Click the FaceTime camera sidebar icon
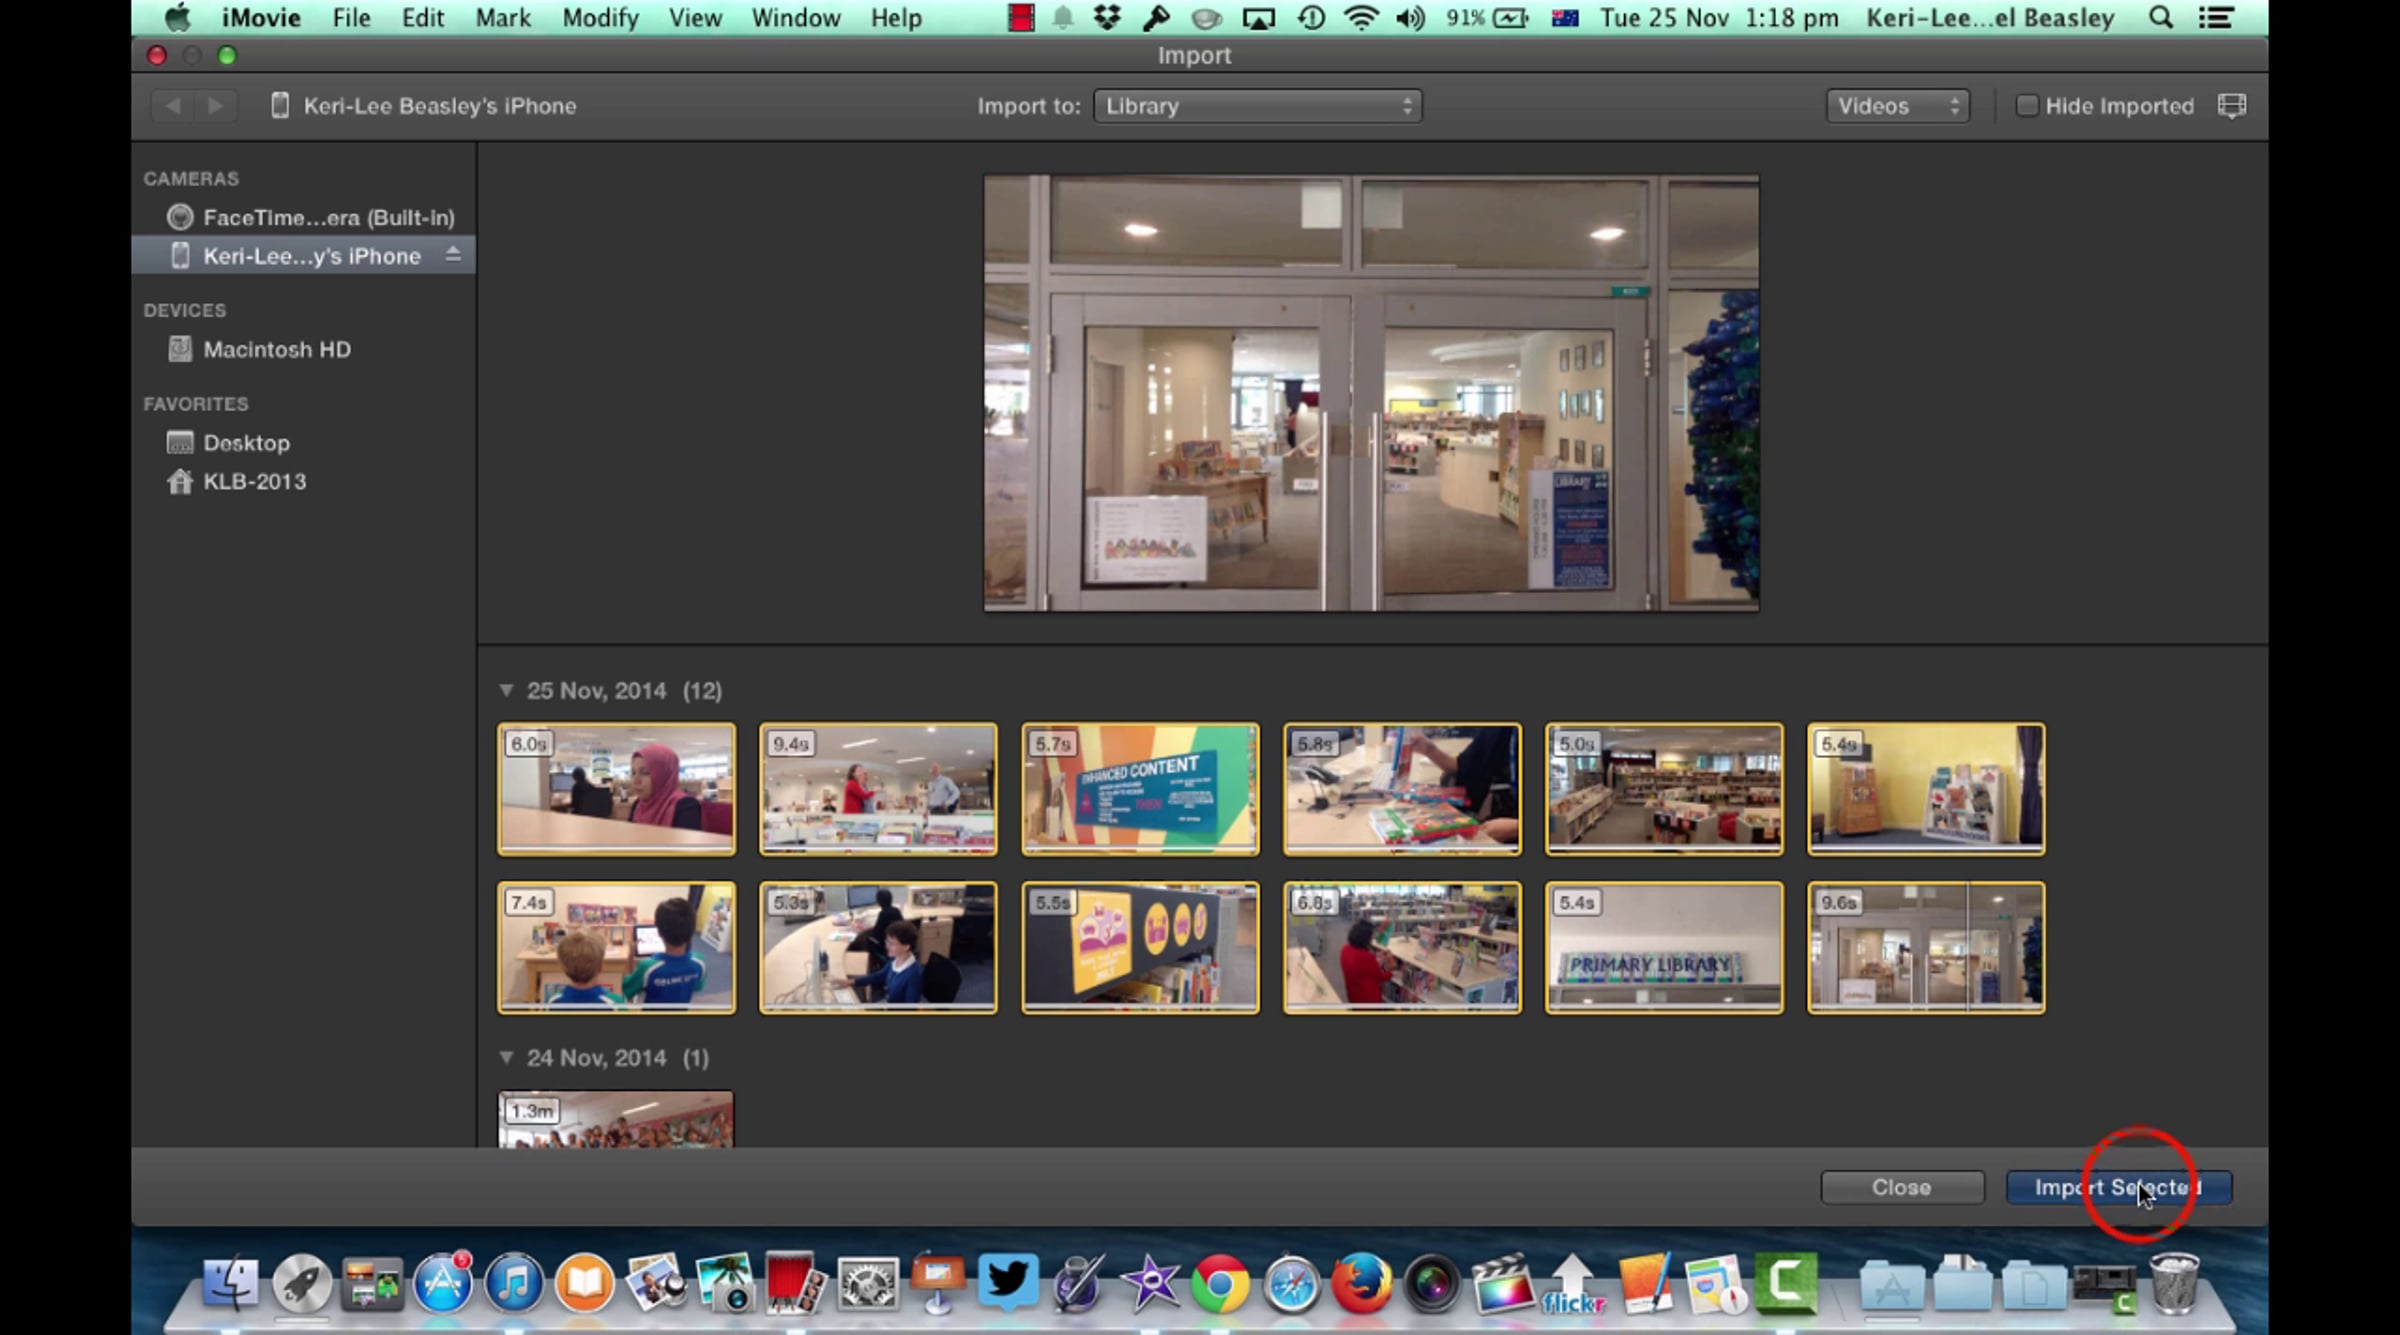 [180, 217]
